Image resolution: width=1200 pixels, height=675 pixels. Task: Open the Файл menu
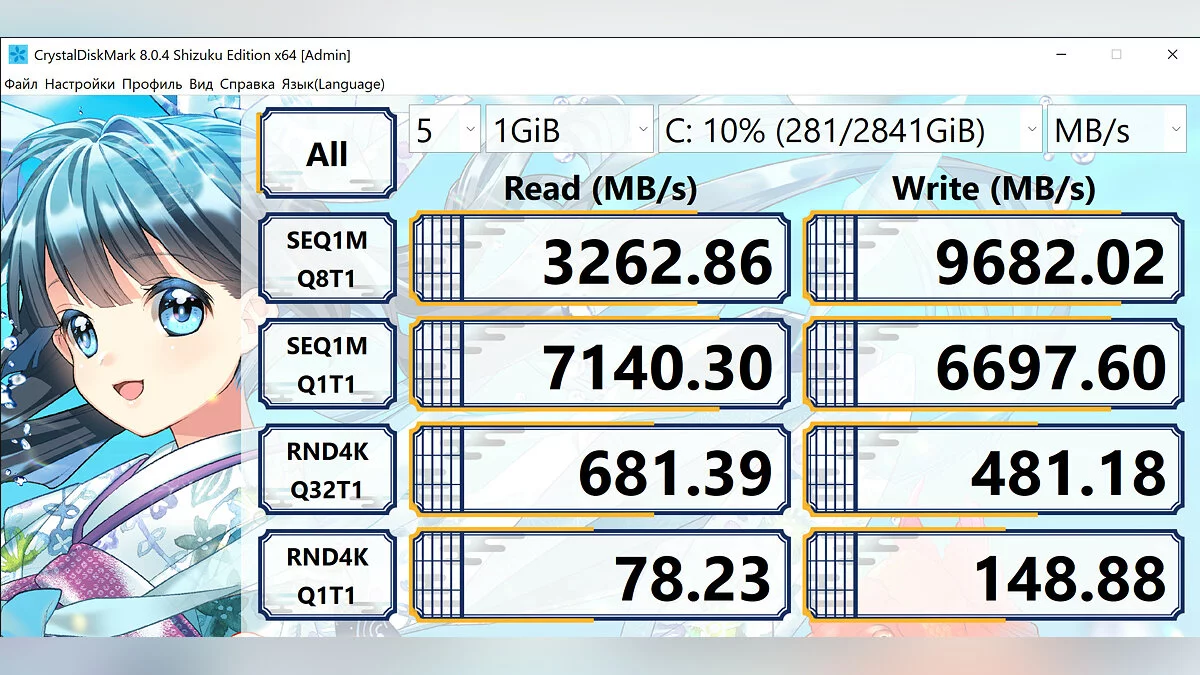click(22, 84)
